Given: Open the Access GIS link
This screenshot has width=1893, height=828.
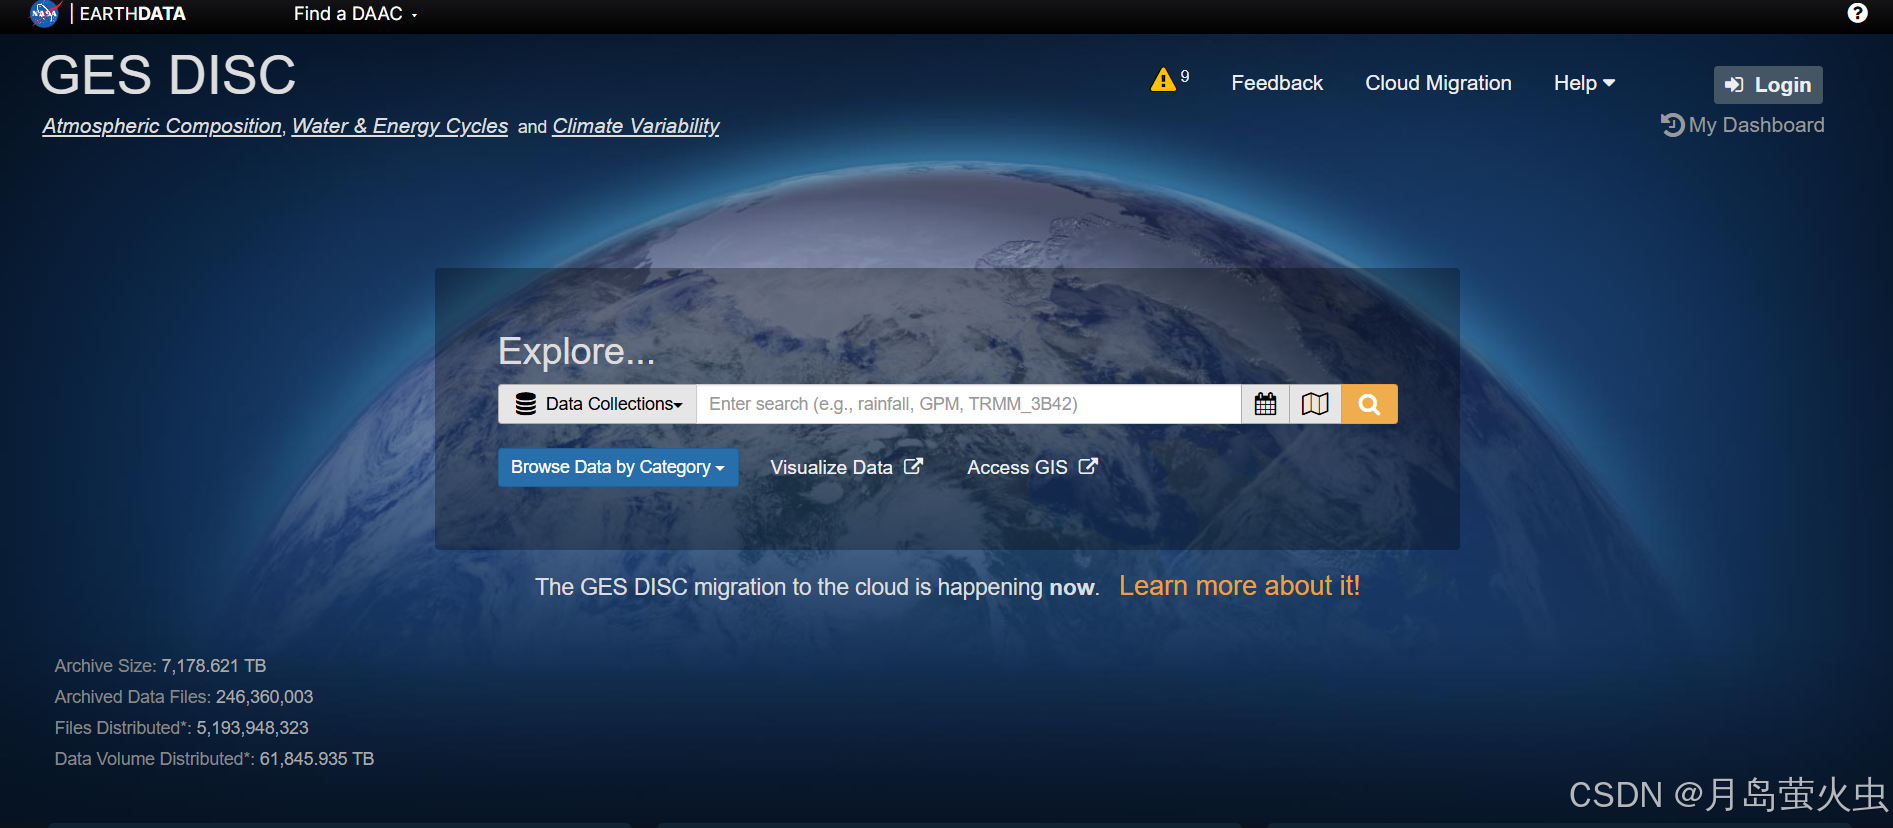Looking at the screenshot, I should coord(1032,467).
